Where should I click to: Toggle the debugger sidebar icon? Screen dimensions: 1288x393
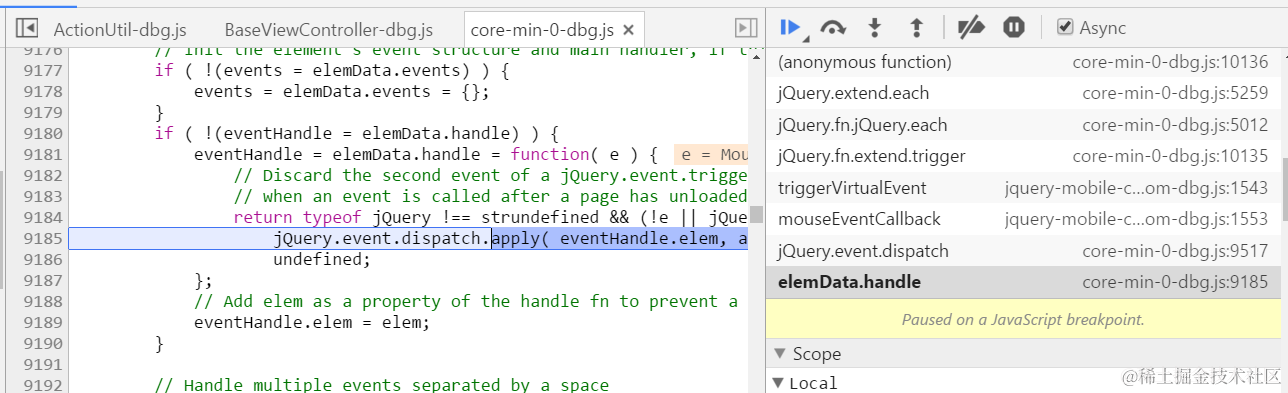[745, 28]
